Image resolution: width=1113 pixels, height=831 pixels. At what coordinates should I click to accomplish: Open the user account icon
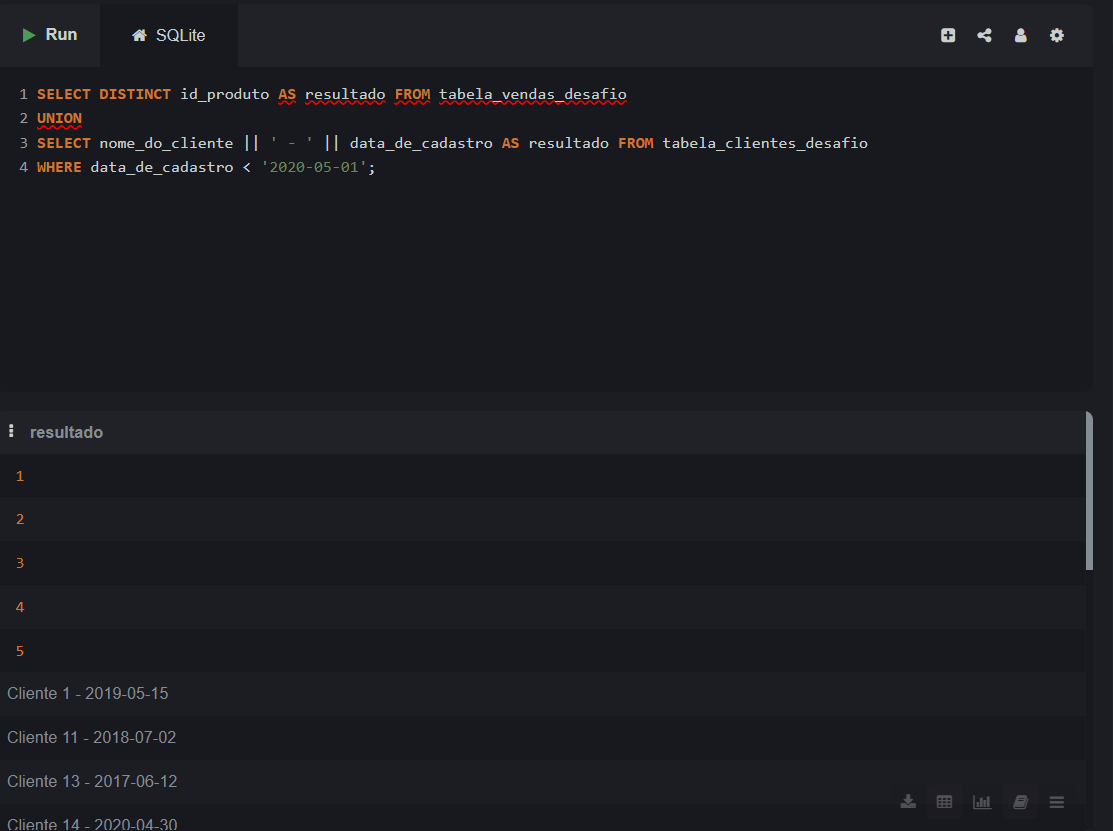click(1020, 35)
